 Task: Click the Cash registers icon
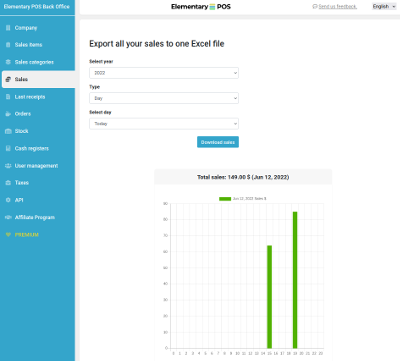(x=8, y=148)
